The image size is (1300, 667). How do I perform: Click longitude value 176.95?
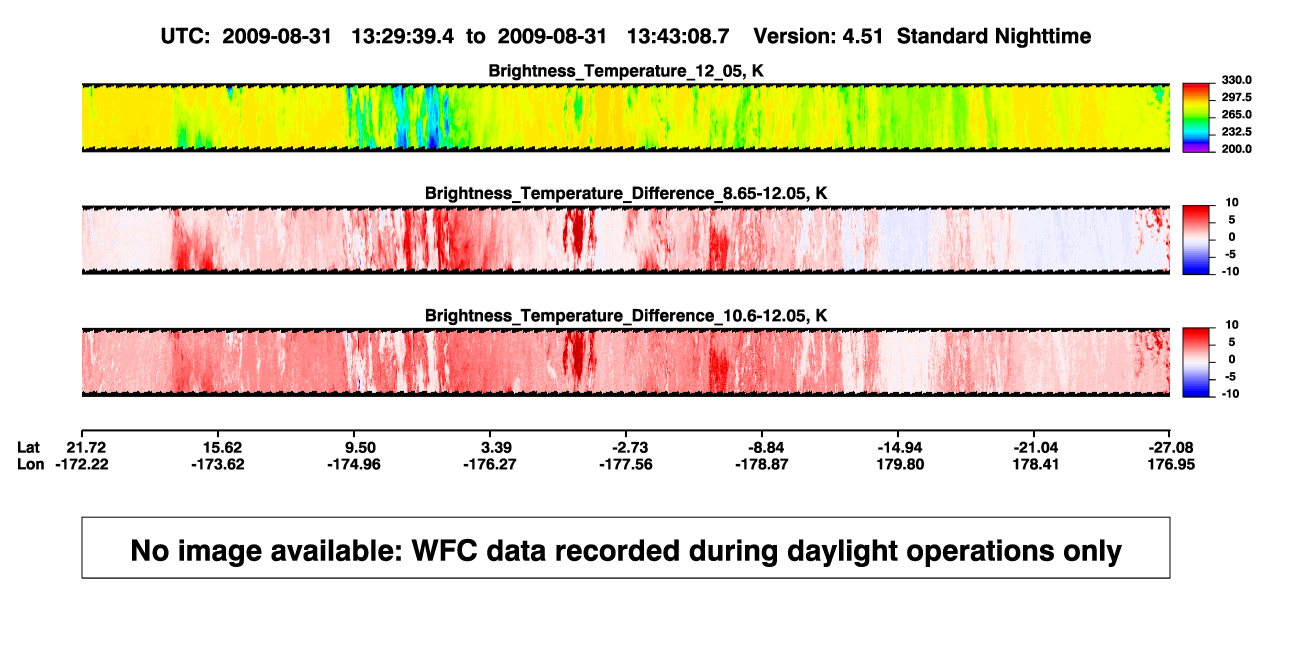pos(1172,464)
